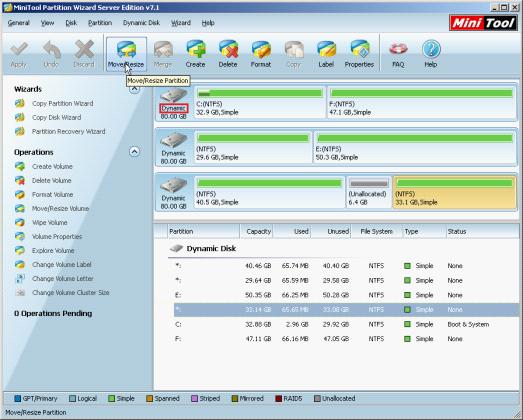This screenshot has height=420, width=523.
Task: Select the 33.1 GB NTFS highlighted block
Action: pyautogui.click(x=455, y=192)
